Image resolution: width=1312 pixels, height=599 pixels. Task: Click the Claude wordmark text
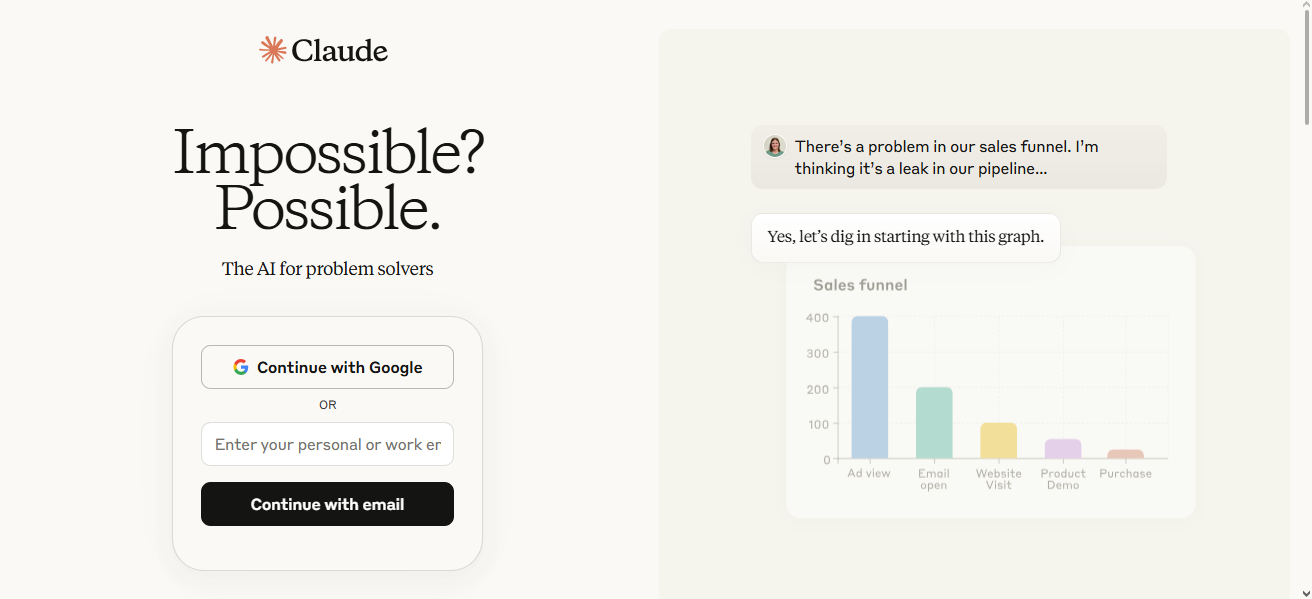click(x=340, y=50)
